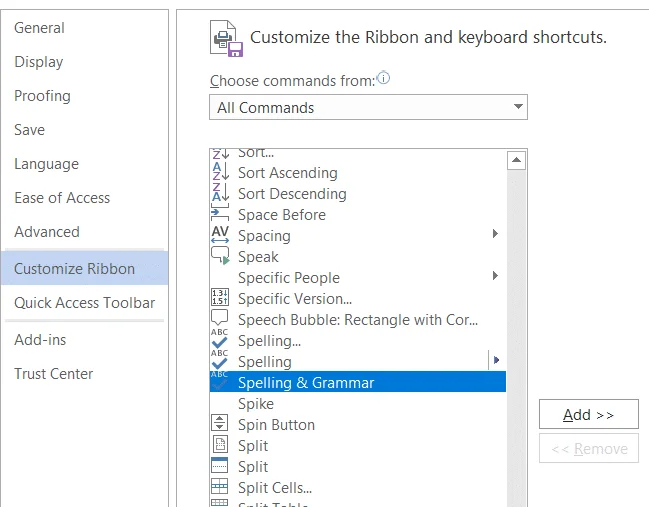649x507 pixels.
Task: Click the Speak speech-bubble icon
Action: click(220, 256)
